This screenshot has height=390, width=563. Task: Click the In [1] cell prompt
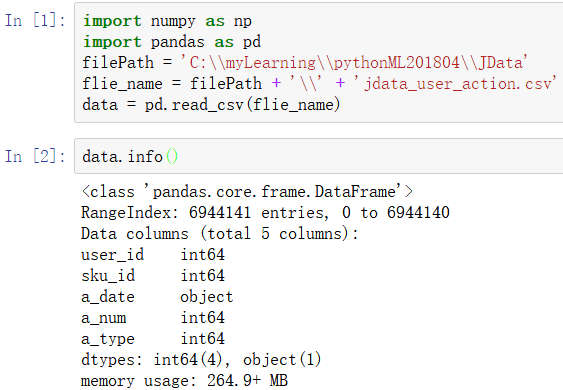[35, 20]
